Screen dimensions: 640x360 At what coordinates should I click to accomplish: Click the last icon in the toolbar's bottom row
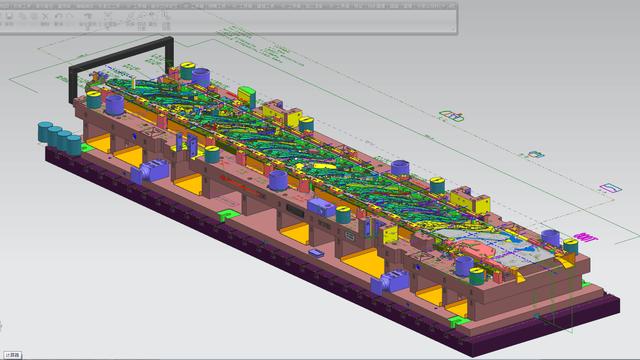(166, 26)
